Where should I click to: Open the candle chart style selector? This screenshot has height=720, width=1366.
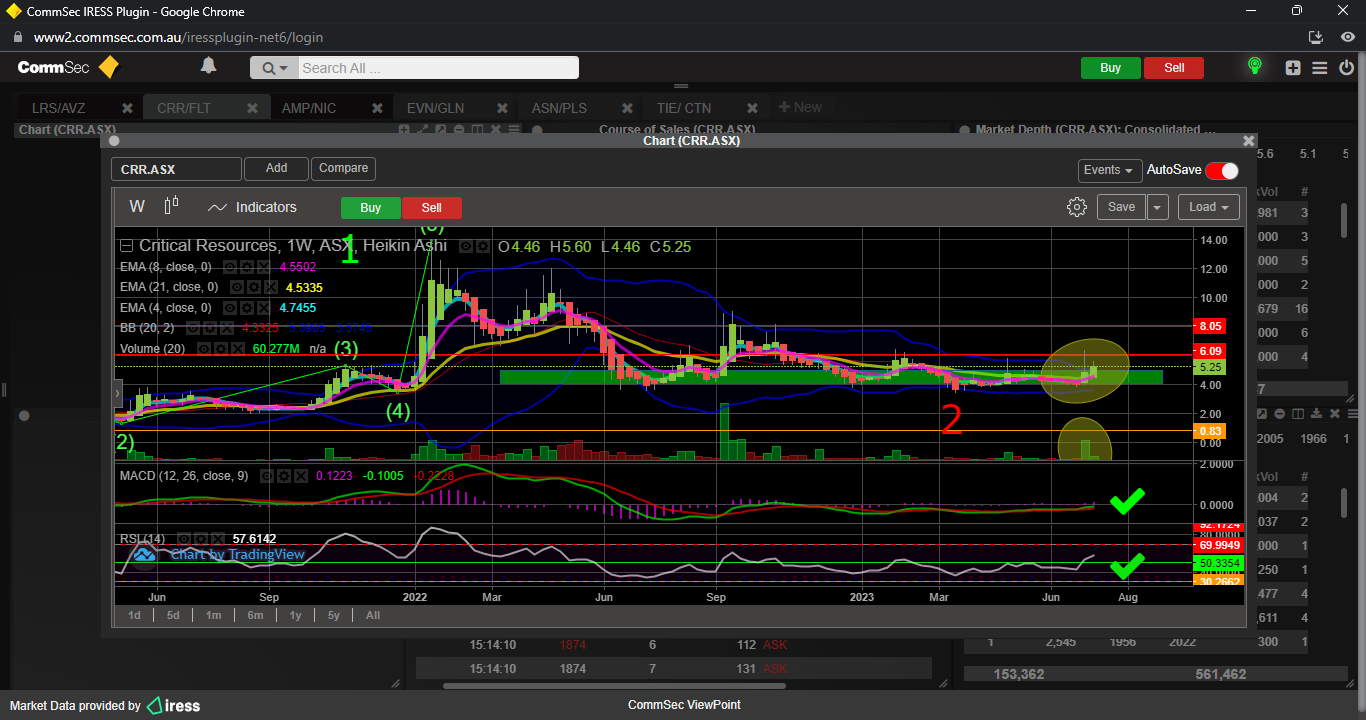click(171, 206)
